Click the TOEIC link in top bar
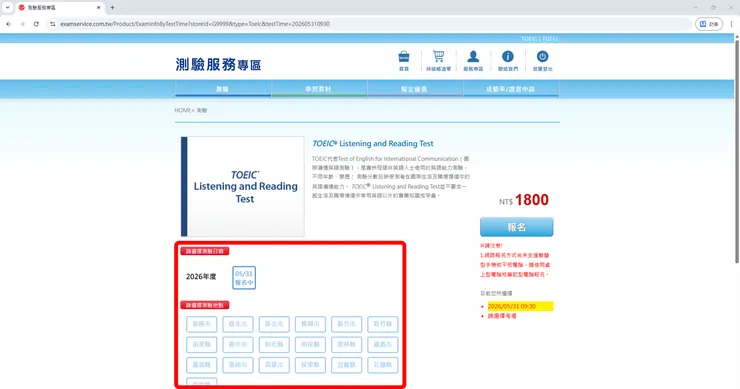 (x=529, y=39)
